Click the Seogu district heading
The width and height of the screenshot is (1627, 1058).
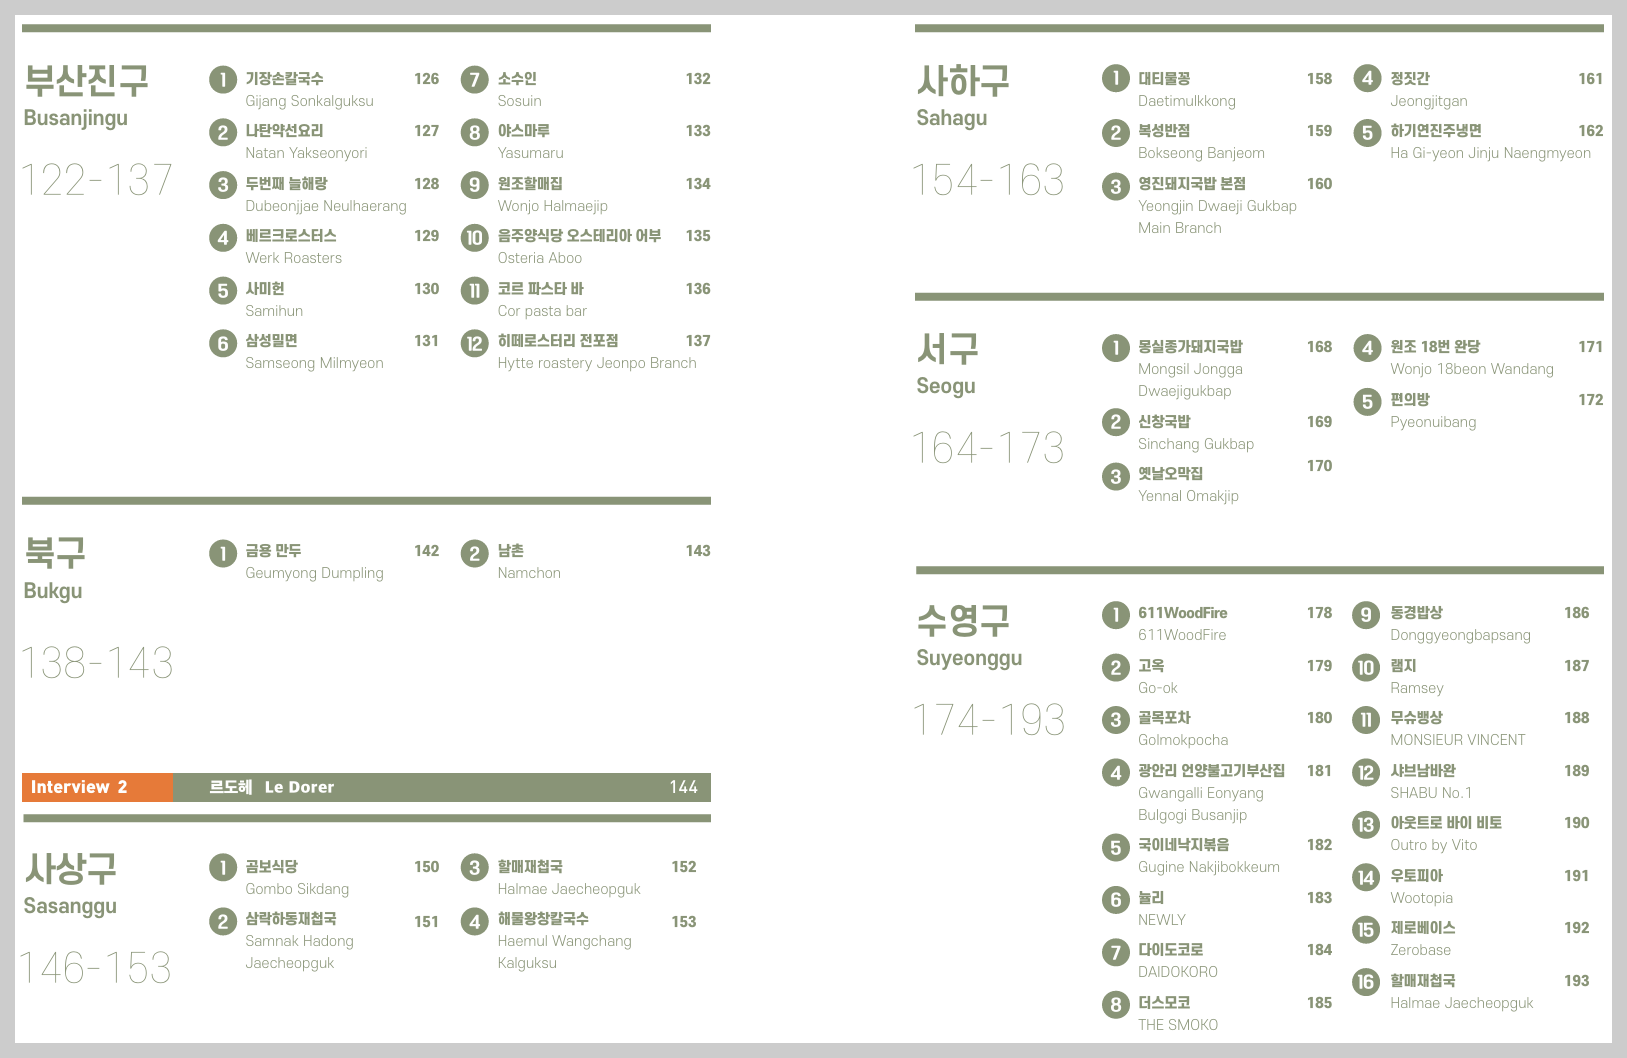(947, 363)
